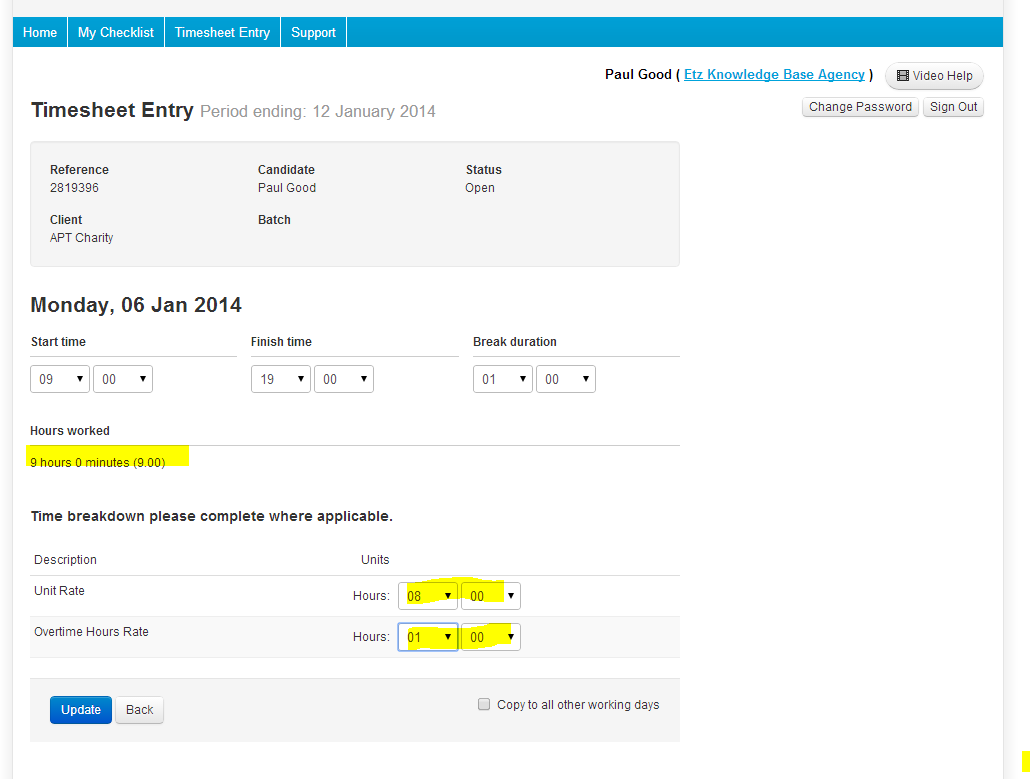Go to My Checklist tab
This screenshot has width=1030, height=779.
[x=116, y=32]
